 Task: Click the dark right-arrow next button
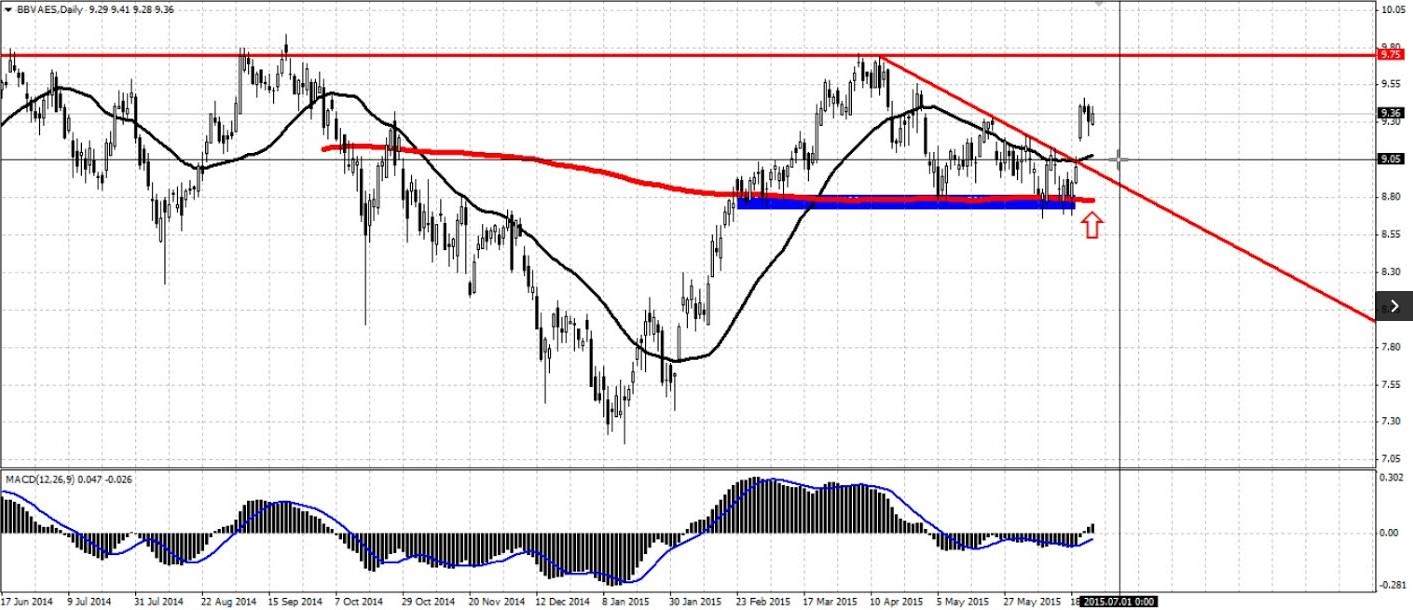[1394, 307]
